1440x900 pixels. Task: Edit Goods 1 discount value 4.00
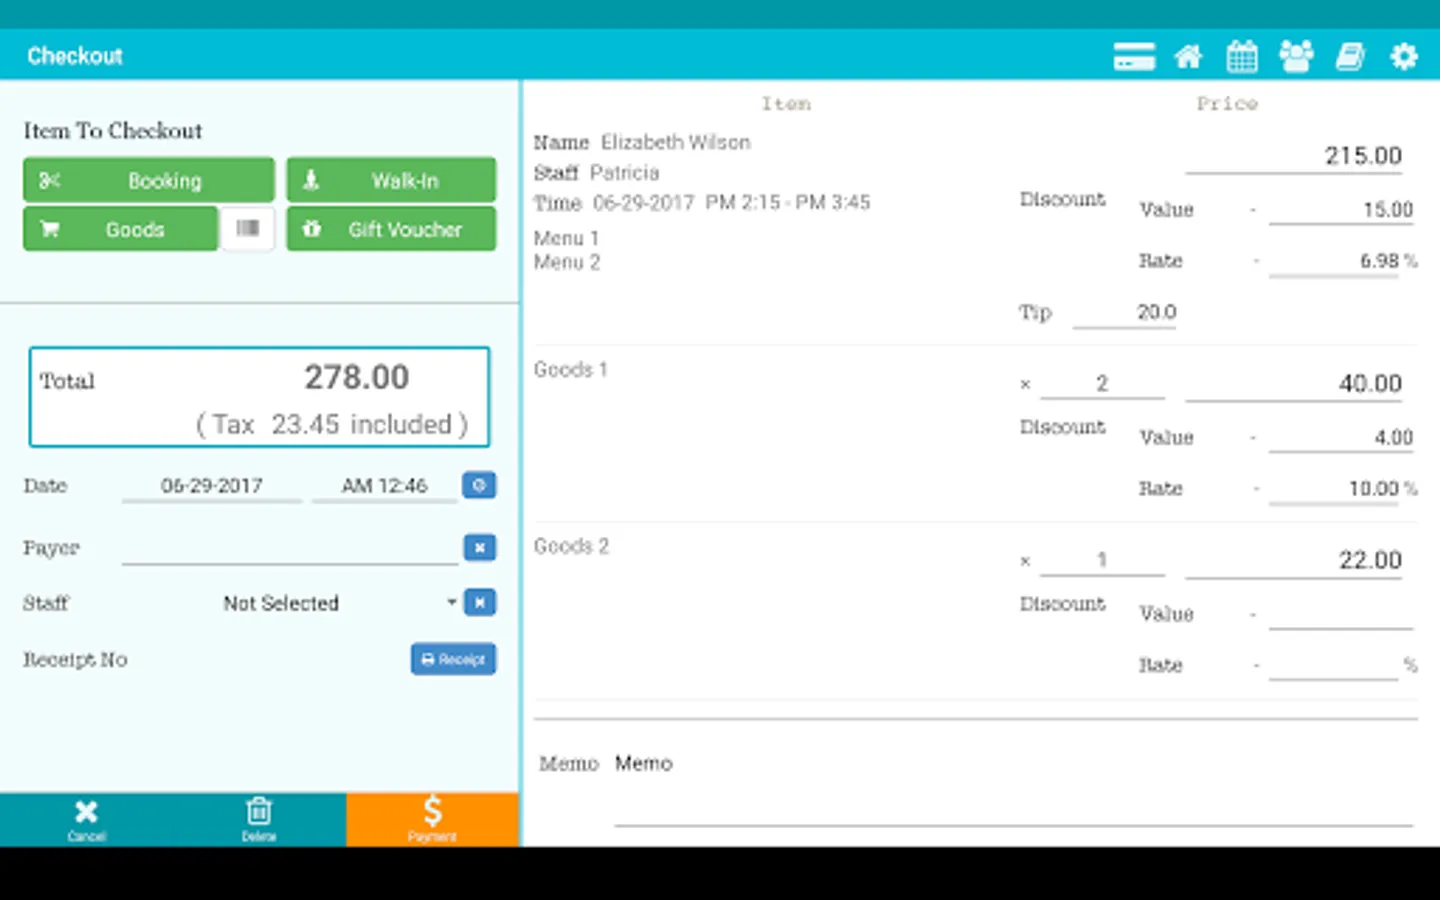1341,438
